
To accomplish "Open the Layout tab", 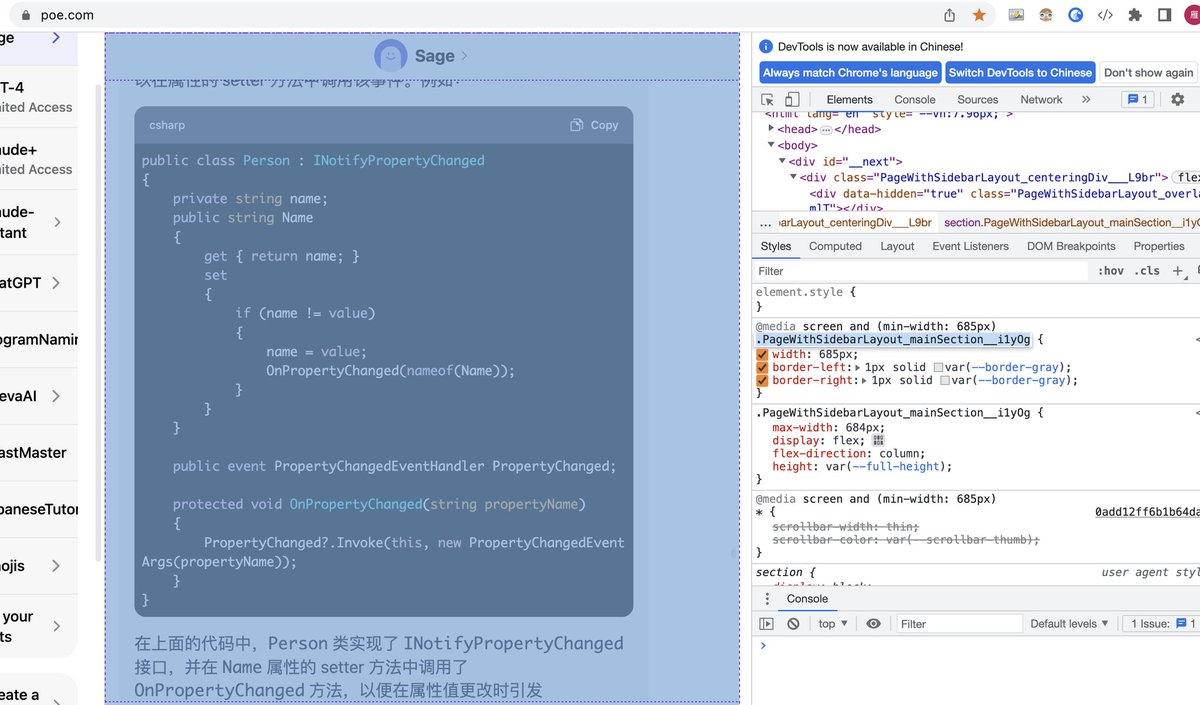I will tap(897, 246).
